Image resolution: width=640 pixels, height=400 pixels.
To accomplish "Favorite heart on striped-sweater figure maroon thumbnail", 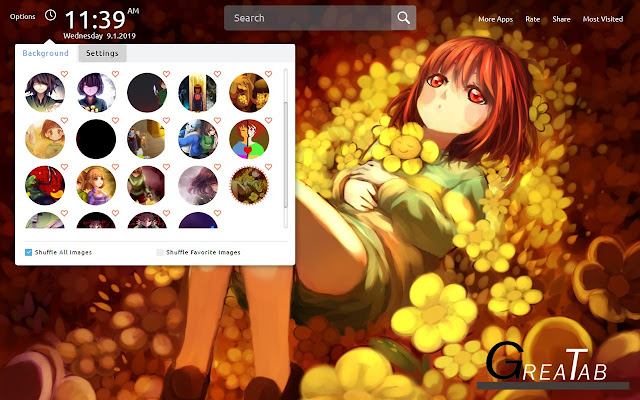I will click(x=167, y=167).
